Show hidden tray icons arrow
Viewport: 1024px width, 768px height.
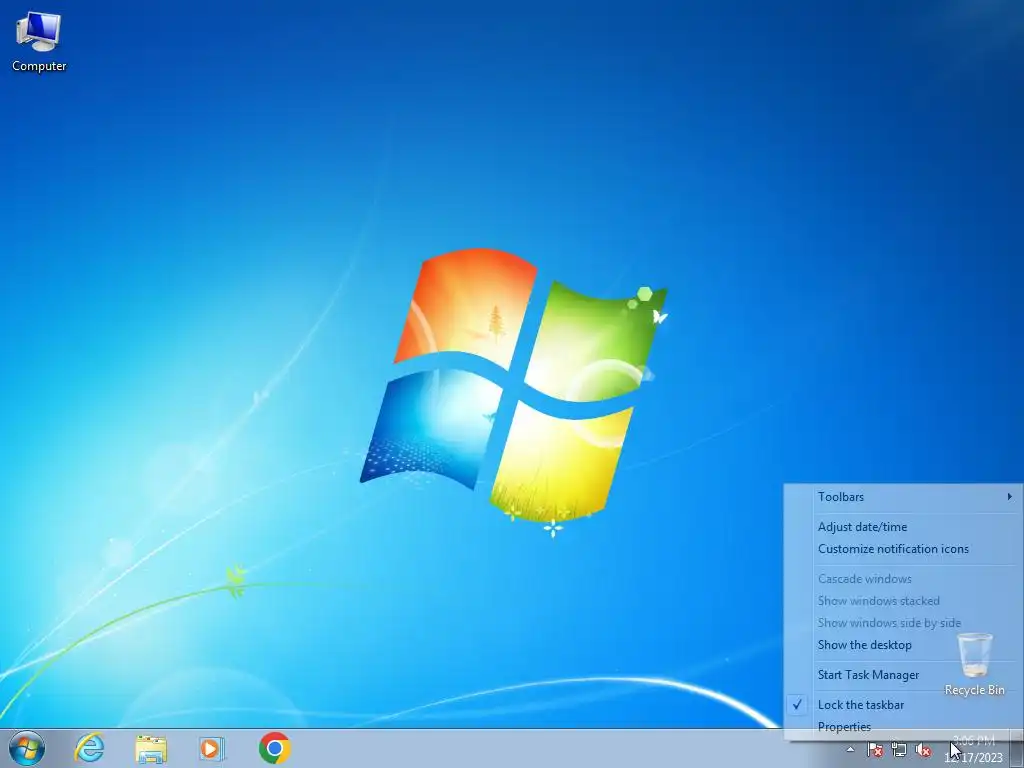850,749
